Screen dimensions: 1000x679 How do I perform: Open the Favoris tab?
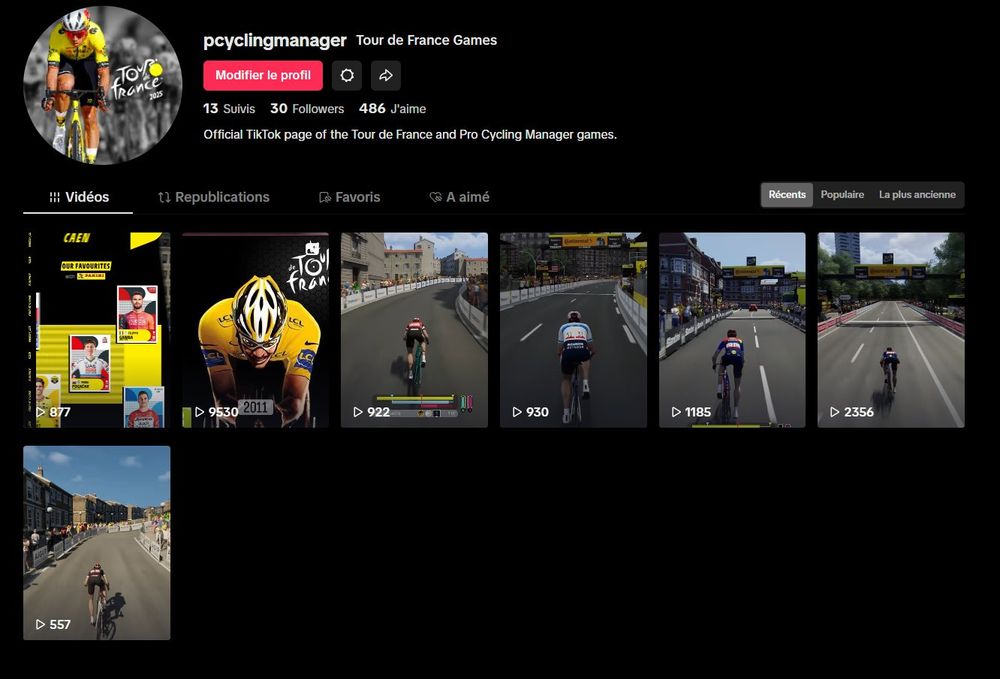pos(349,197)
